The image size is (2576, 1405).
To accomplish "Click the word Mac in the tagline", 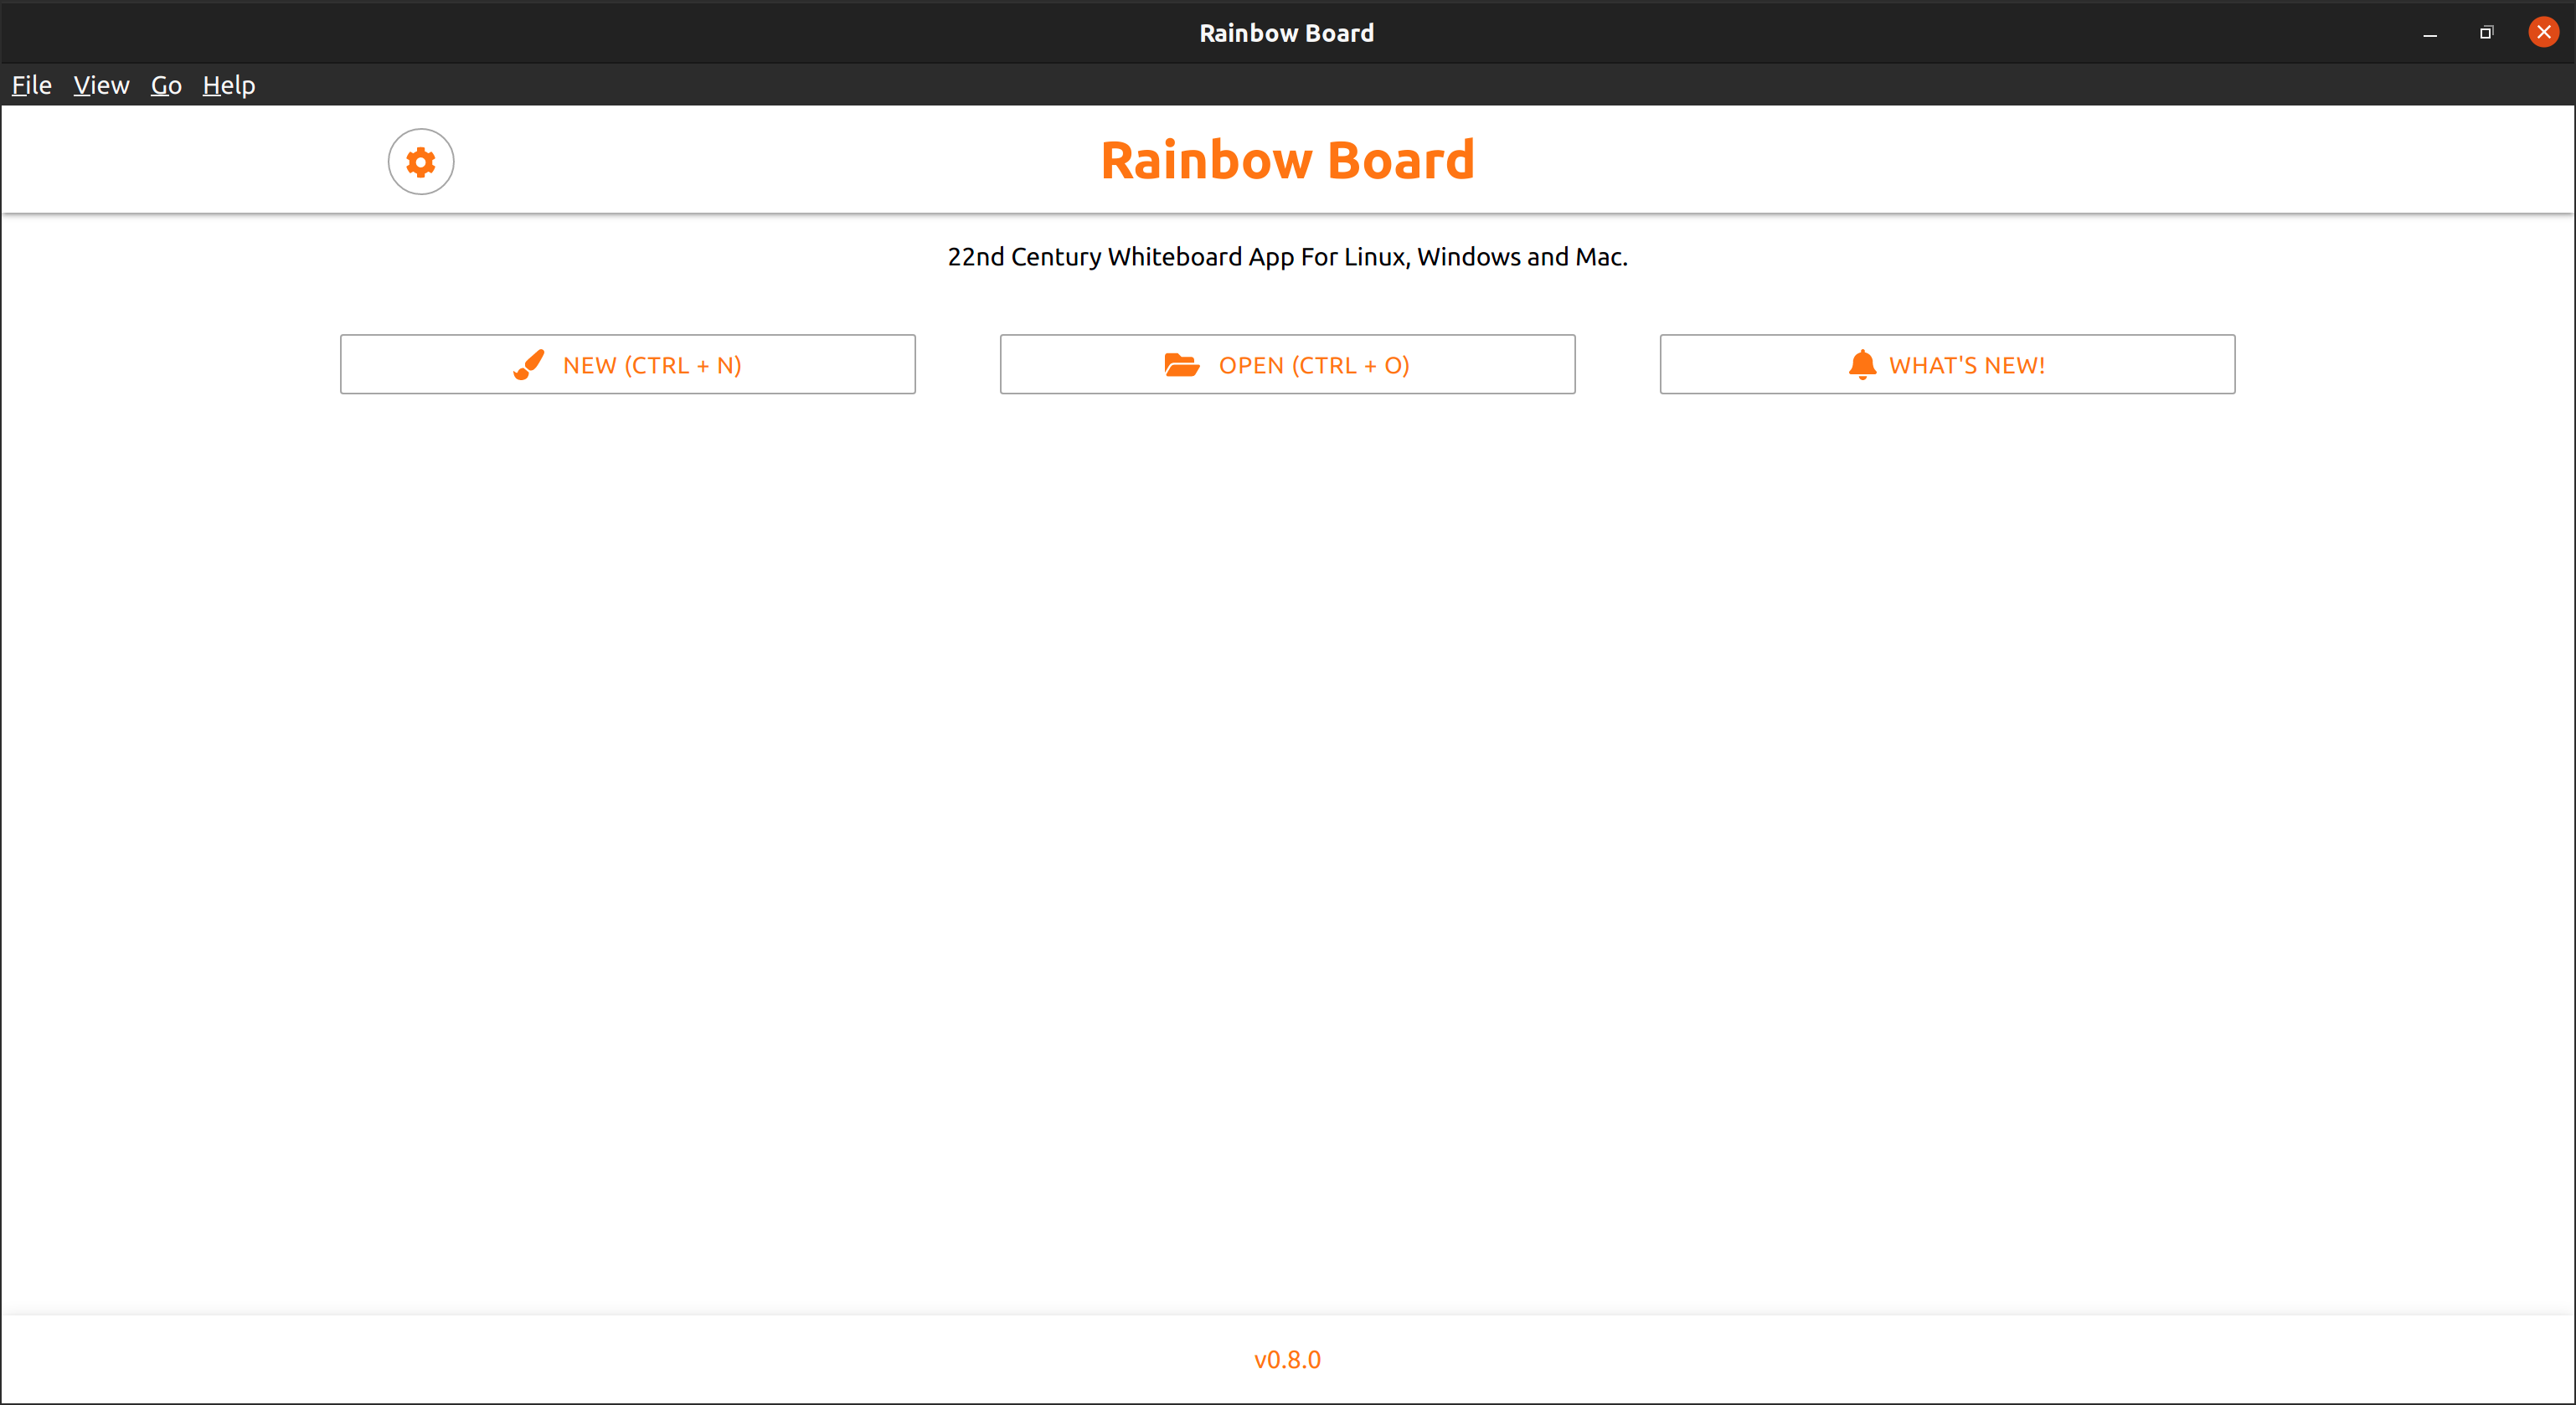I will coord(1597,257).
